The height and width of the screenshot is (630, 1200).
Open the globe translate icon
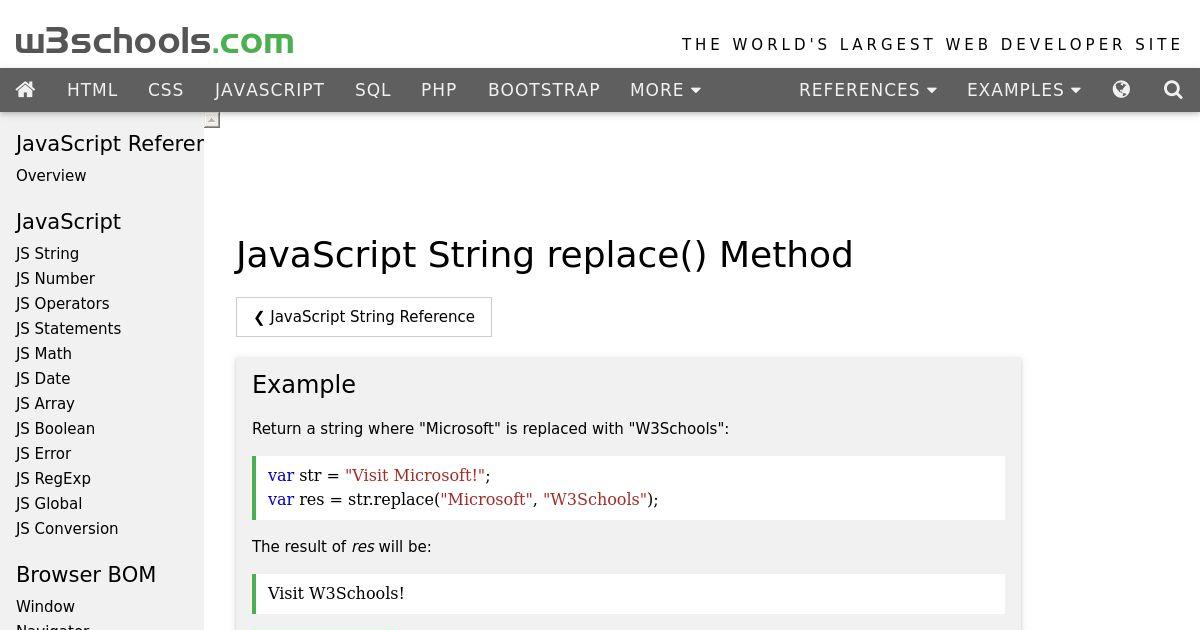click(x=1121, y=90)
